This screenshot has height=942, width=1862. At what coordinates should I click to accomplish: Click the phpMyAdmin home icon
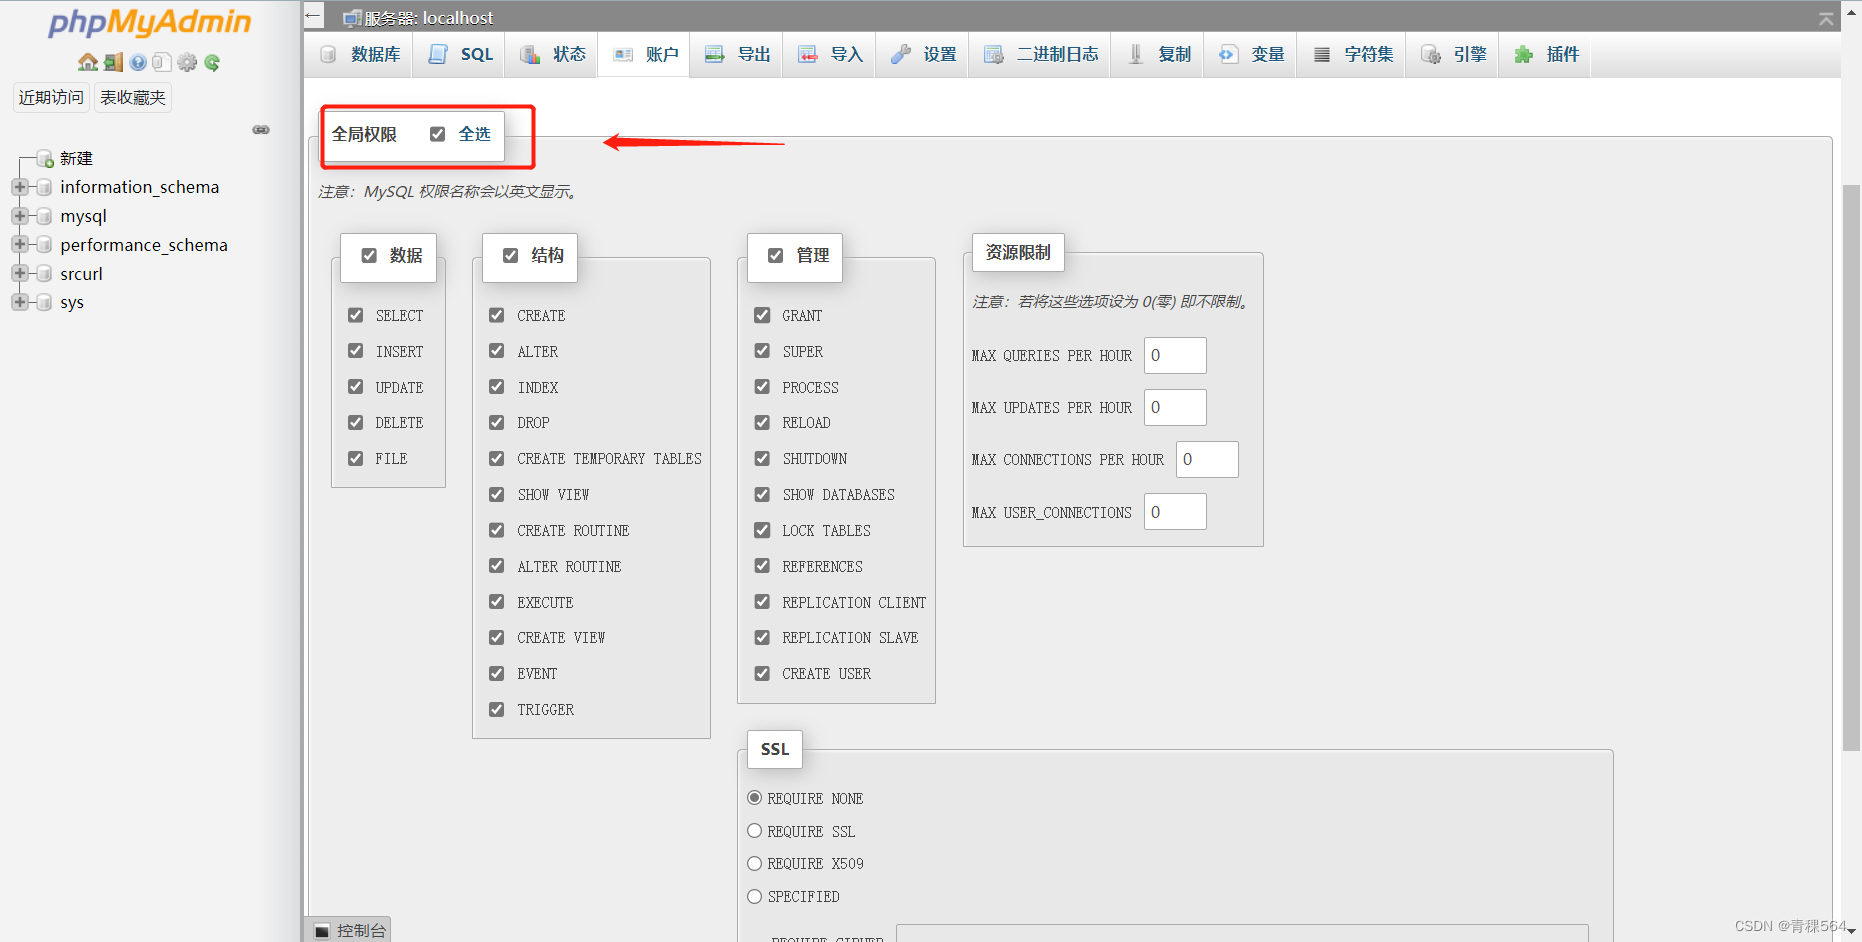pos(87,62)
